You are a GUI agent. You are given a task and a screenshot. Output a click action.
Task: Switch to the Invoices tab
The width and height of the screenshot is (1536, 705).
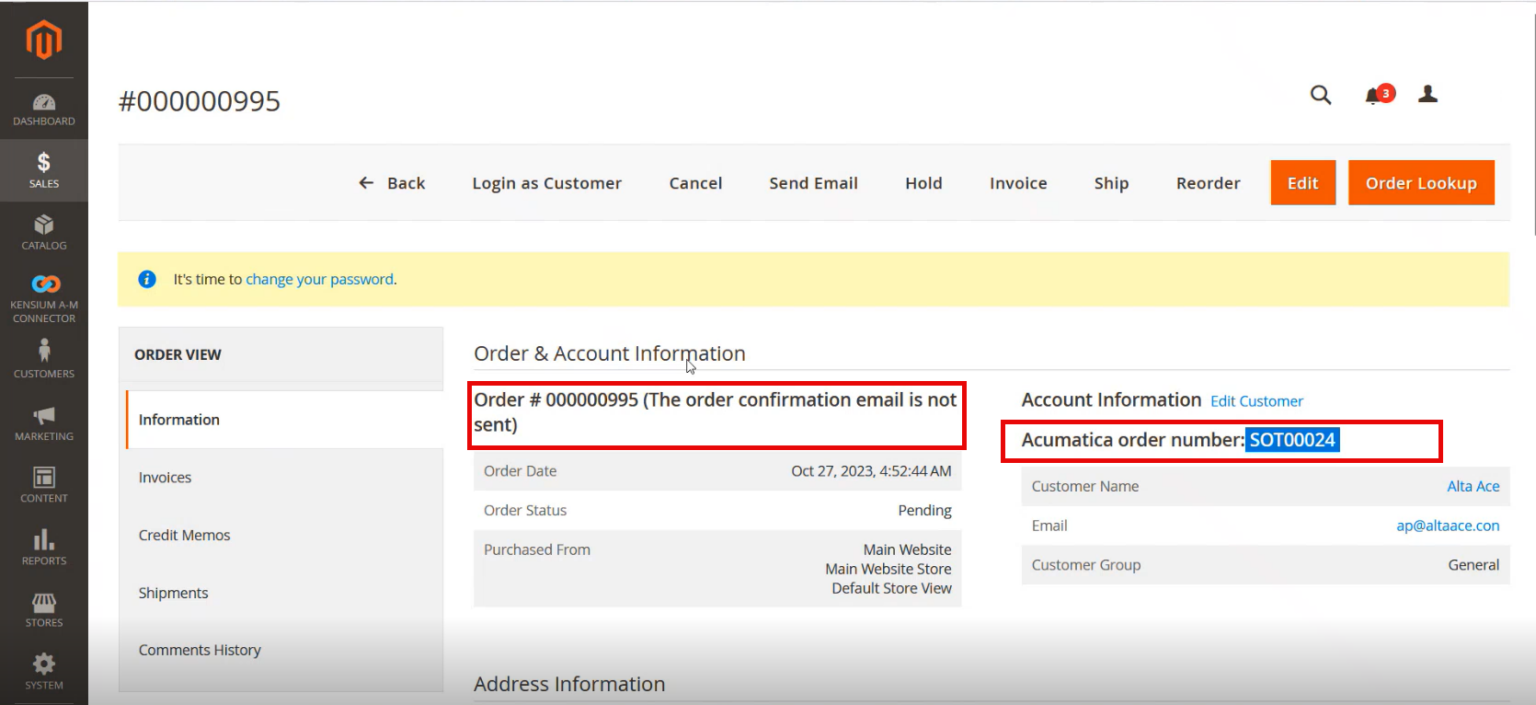[165, 477]
